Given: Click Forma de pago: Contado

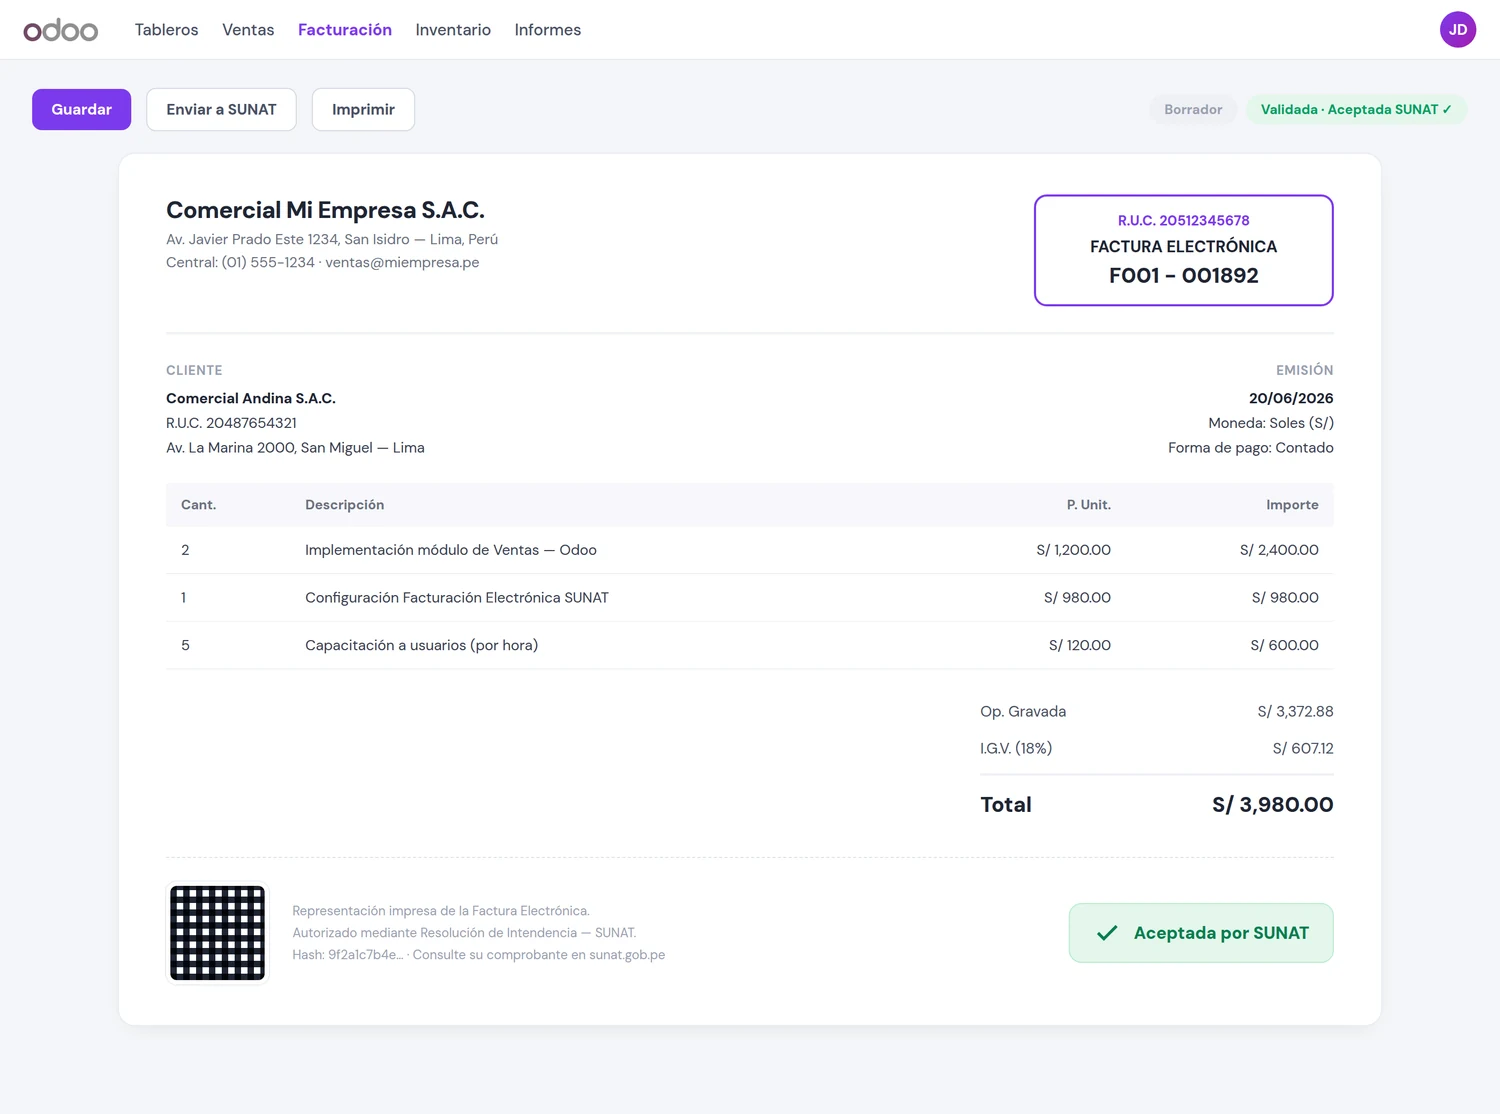Looking at the screenshot, I should tap(1251, 448).
